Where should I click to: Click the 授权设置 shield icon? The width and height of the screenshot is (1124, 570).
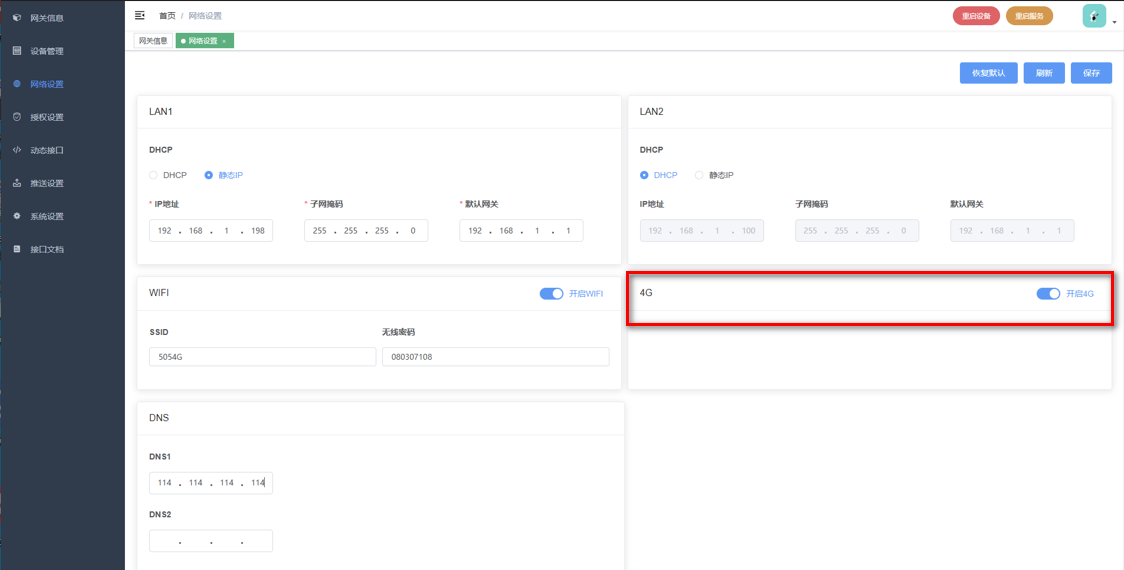pos(17,117)
